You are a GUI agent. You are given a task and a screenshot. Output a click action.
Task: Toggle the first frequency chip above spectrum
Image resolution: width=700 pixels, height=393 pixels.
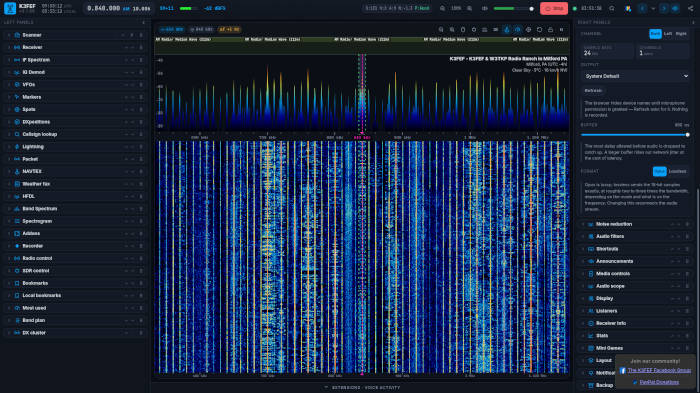coord(172,29)
